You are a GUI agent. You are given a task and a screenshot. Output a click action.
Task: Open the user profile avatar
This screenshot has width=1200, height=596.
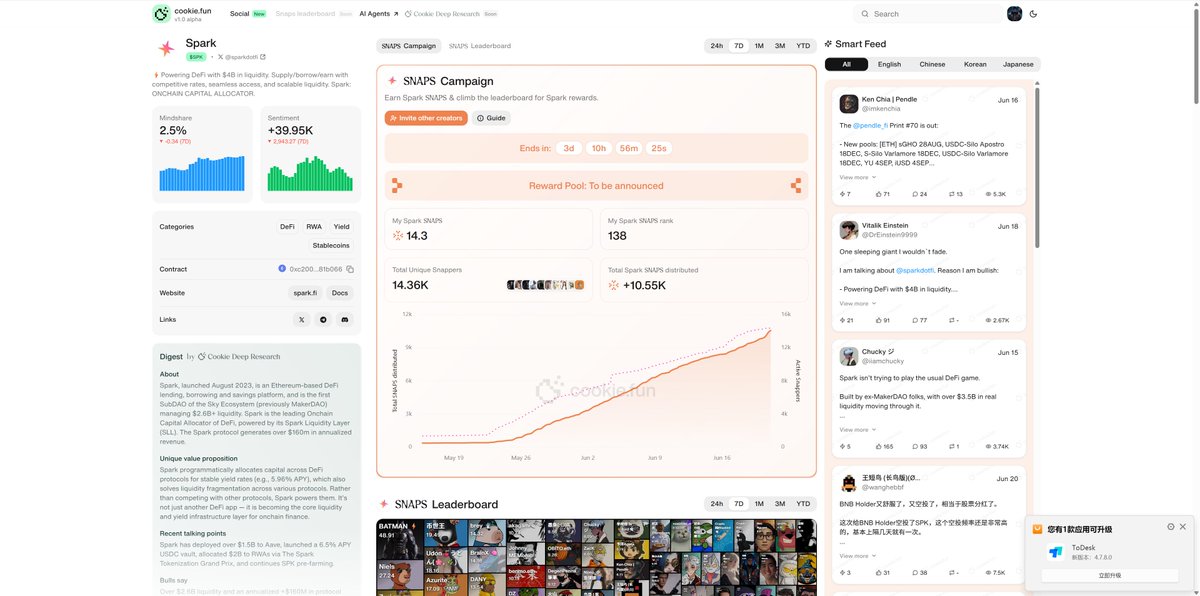click(1014, 14)
